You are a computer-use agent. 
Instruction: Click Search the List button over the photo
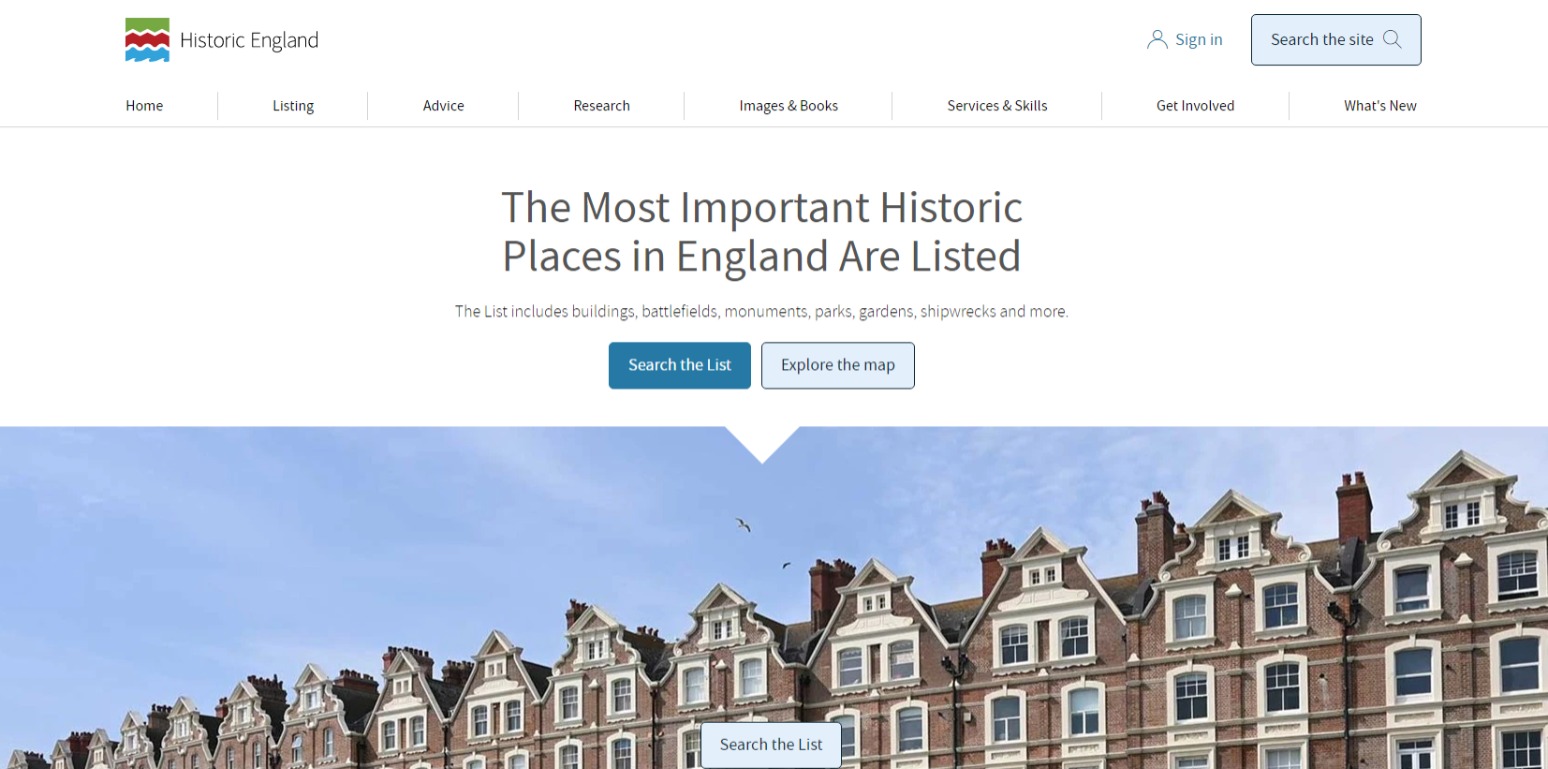pos(771,745)
